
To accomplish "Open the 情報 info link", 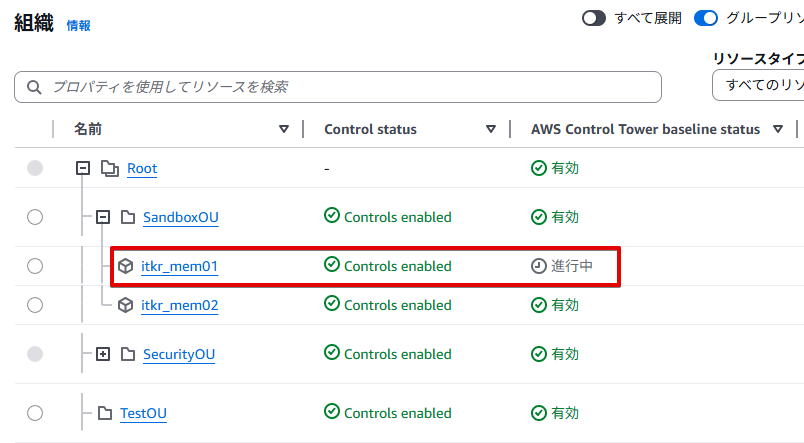I will 78,26.
